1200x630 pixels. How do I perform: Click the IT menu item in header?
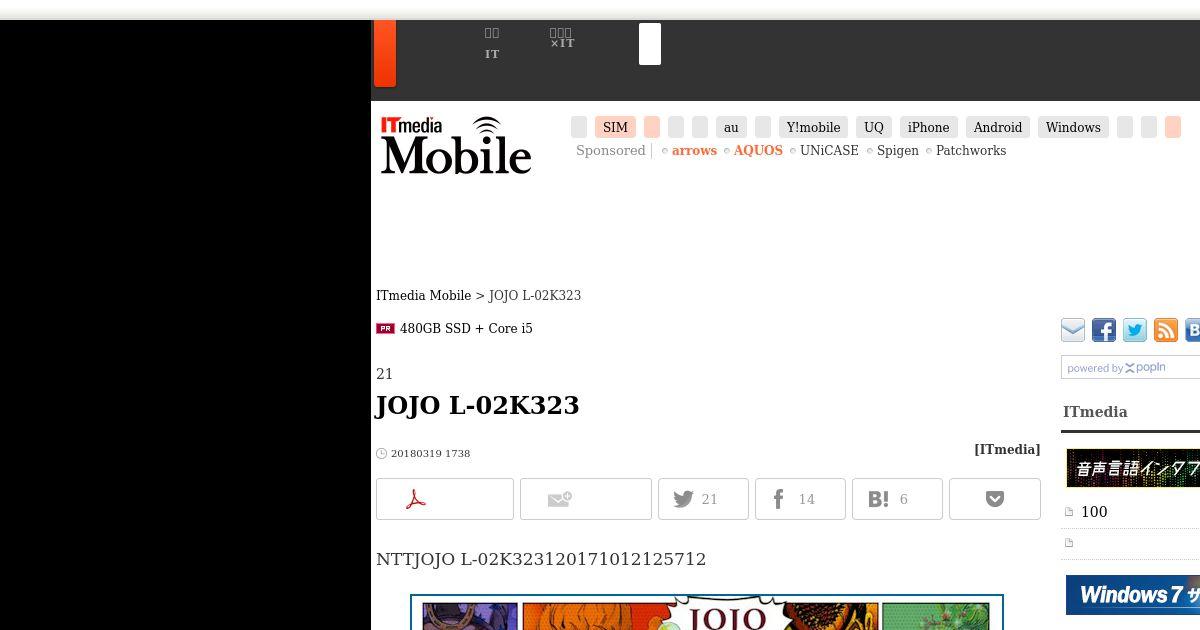(x=492, y=44)
